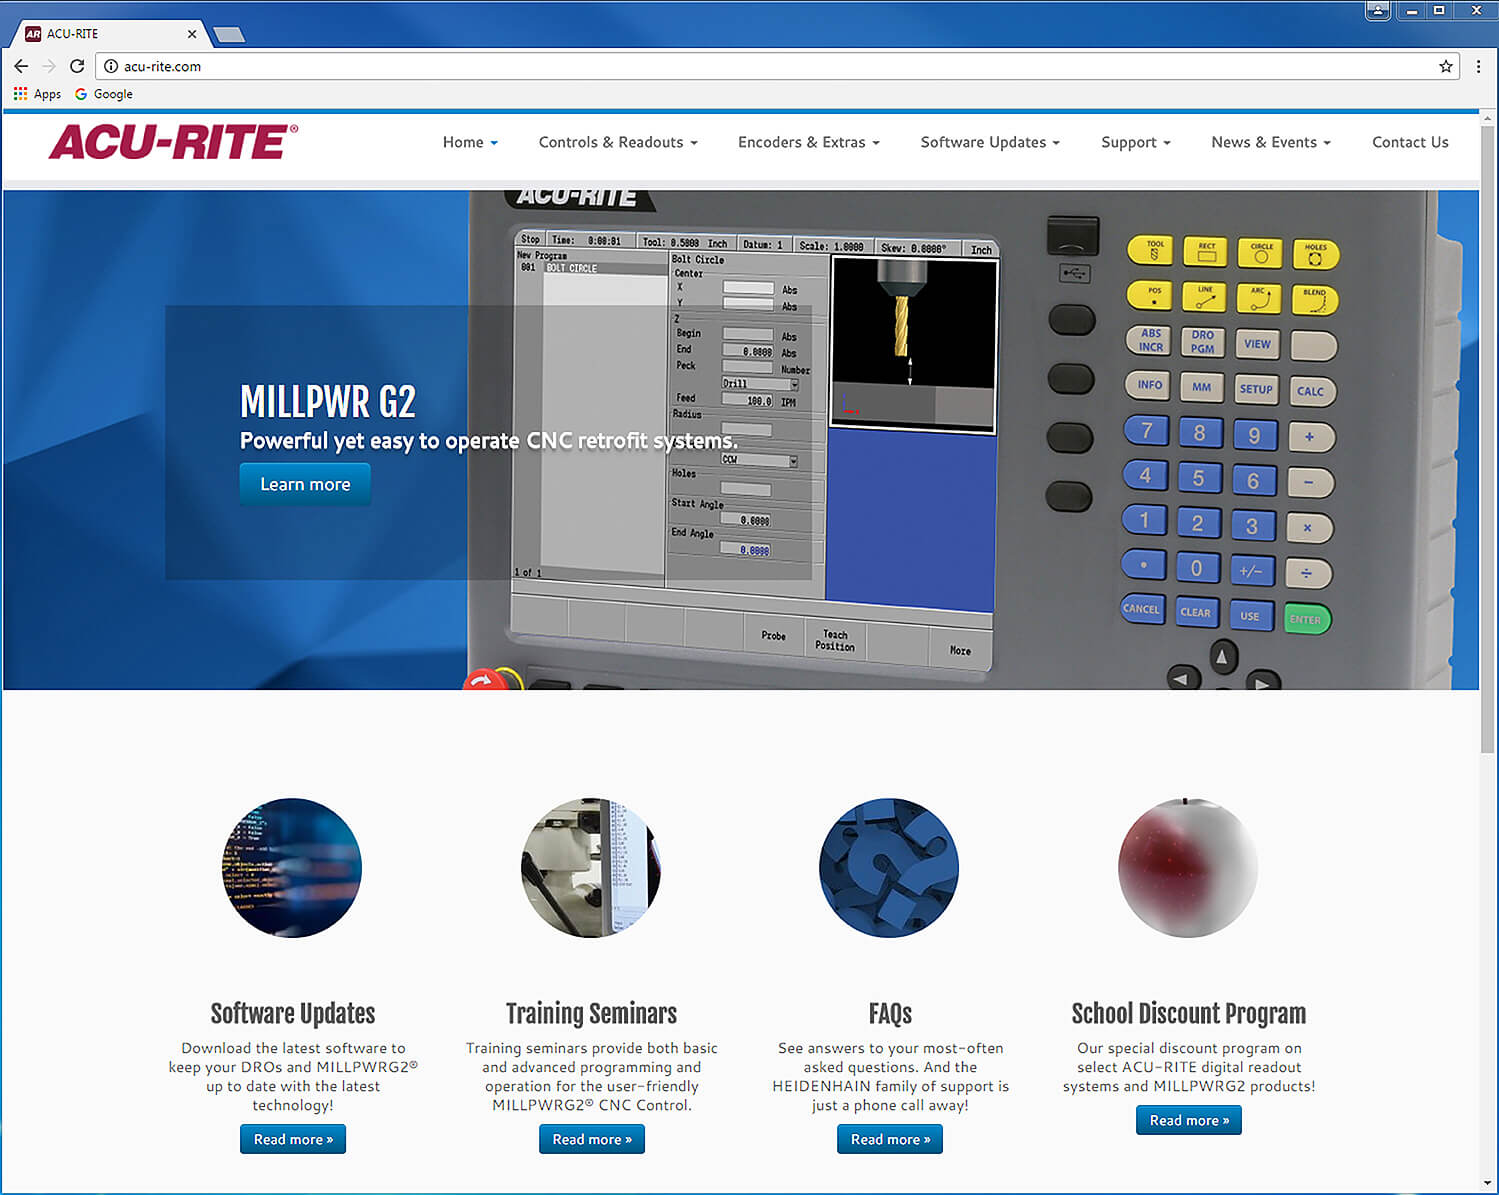1499x1195 pixels.
Task: Open the Software Updates nav menu
Action: 989,142
